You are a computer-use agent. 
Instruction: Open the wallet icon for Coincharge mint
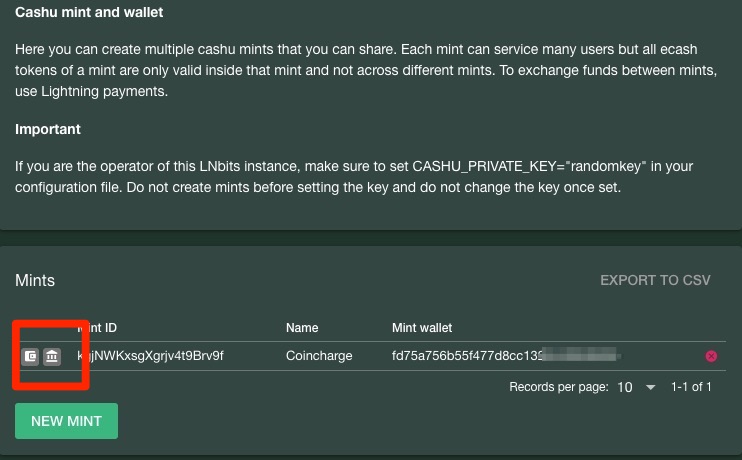[30, 356]
